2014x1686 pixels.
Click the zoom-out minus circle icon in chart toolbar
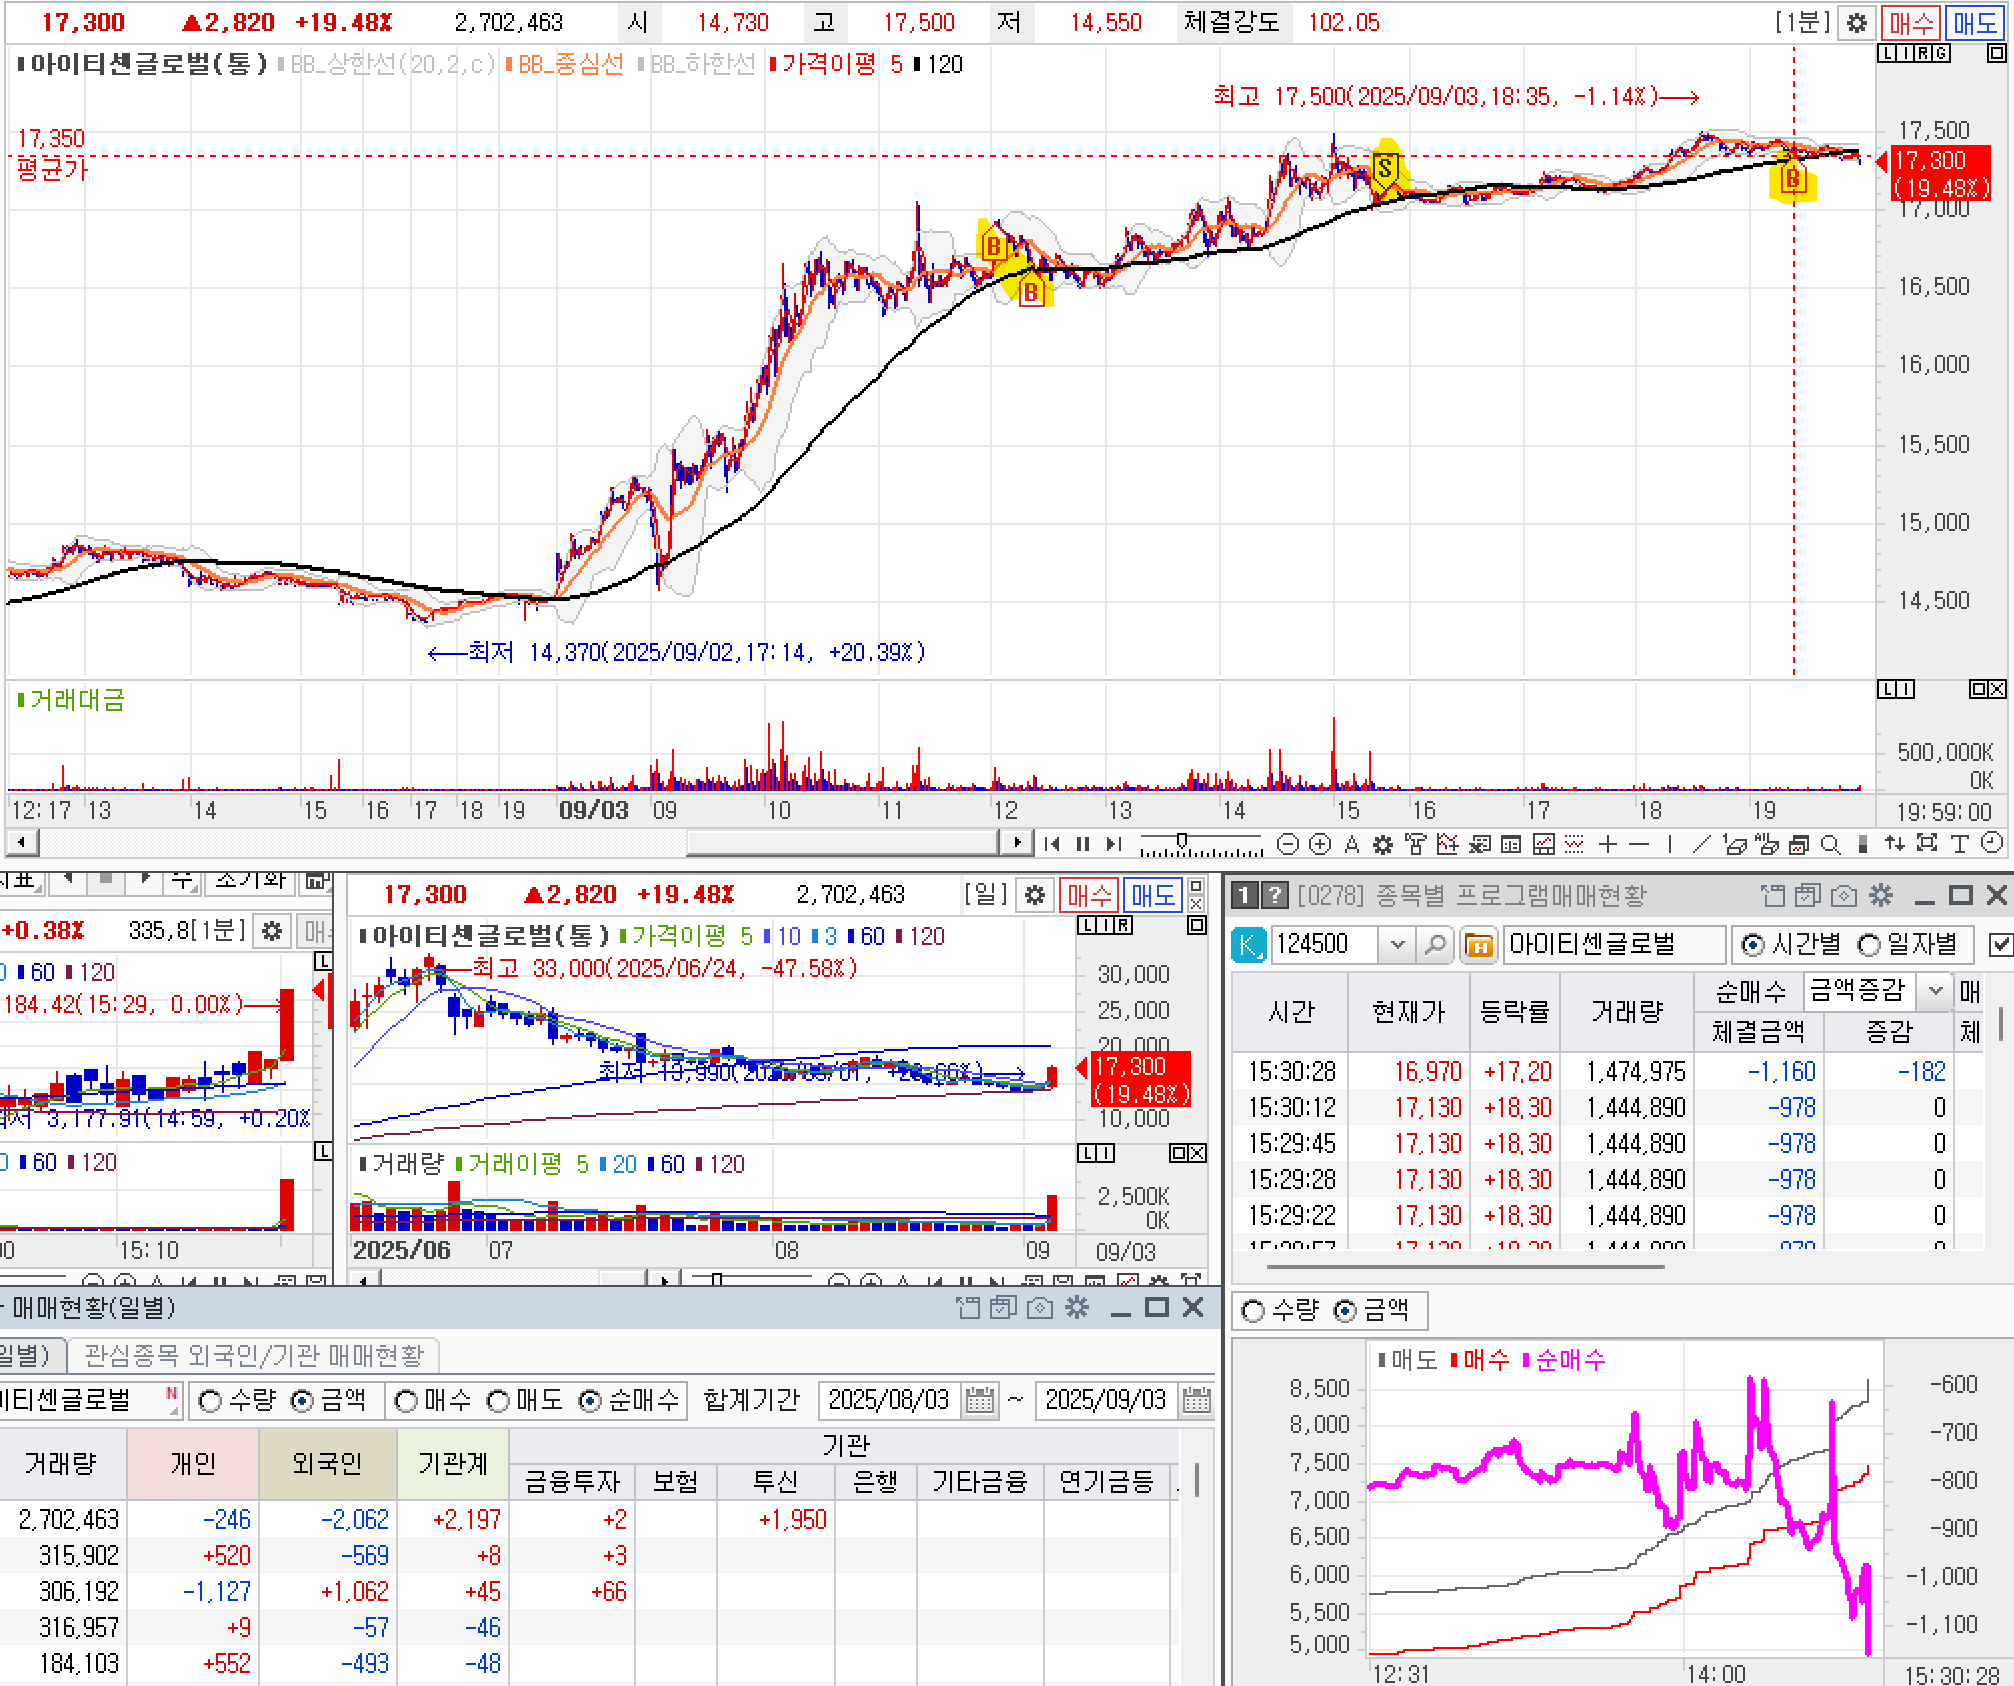click(x=1288, y=844)
